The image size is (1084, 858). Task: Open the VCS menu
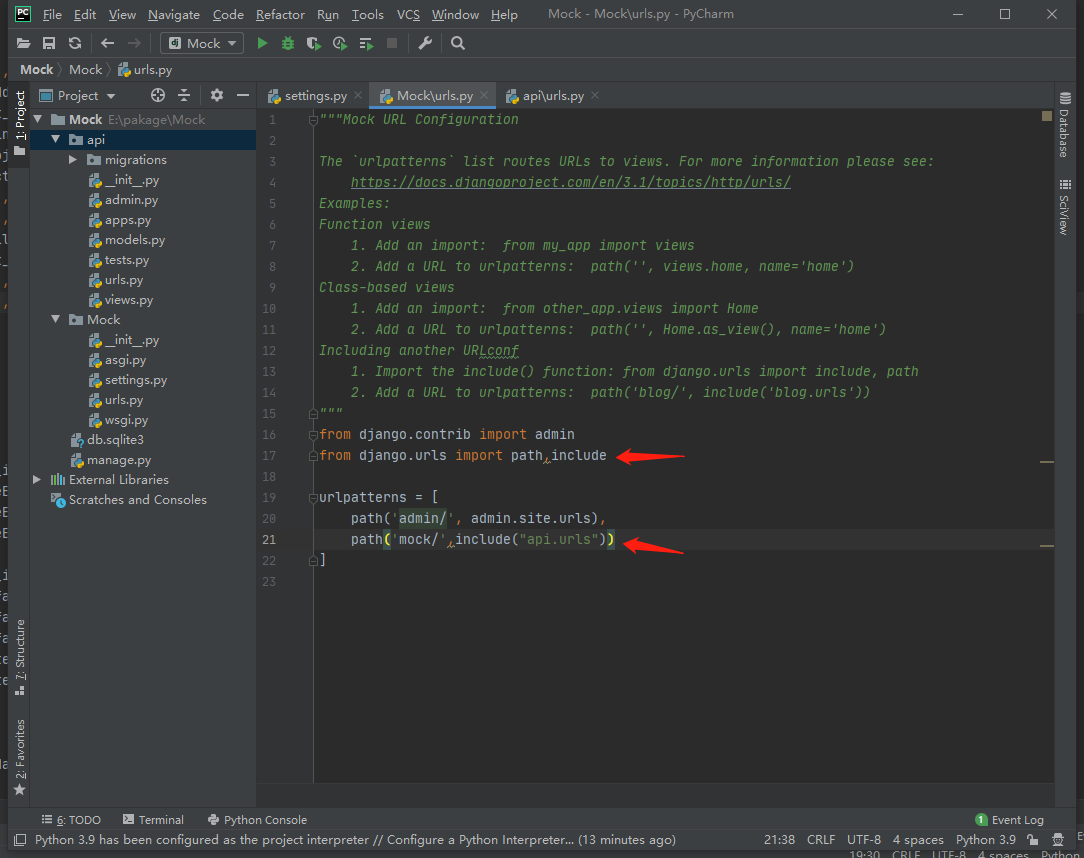coord(408,15)
